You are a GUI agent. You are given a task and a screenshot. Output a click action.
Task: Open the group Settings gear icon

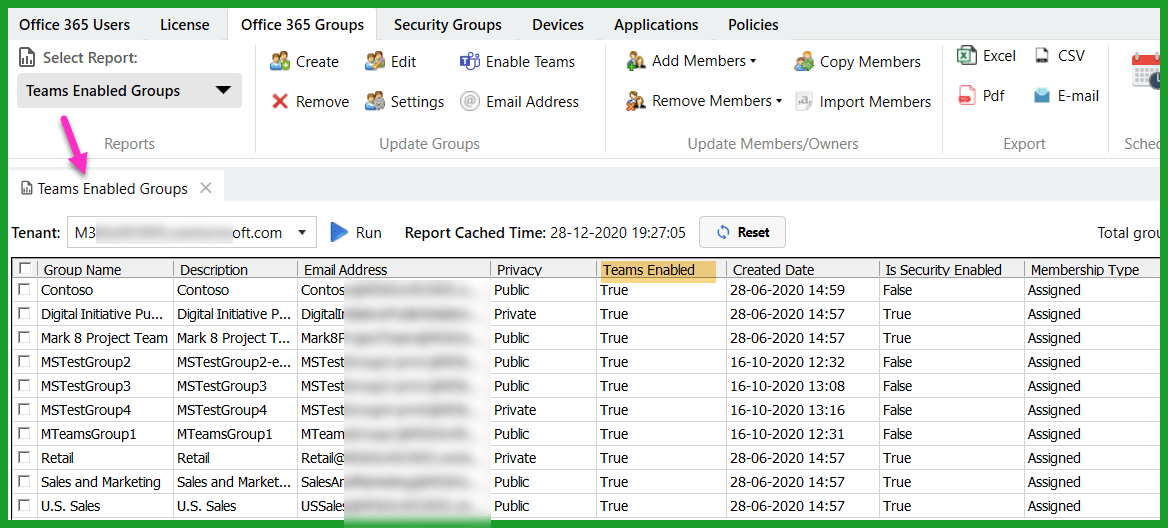375,101
